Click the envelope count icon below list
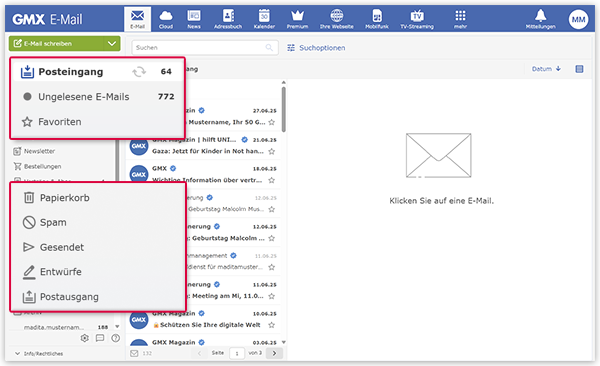The width and height of the screenshot is (600, 366). [134, 353]
